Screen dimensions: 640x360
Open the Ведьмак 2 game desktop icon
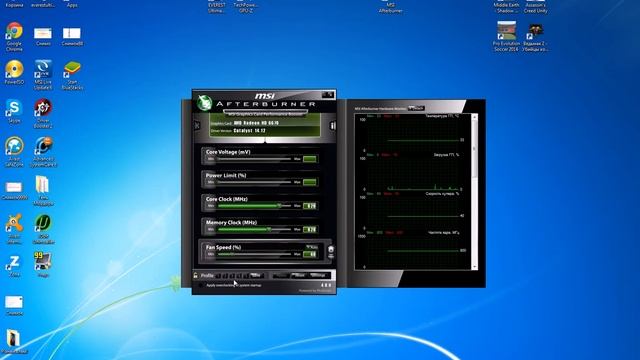coord(536,37)
